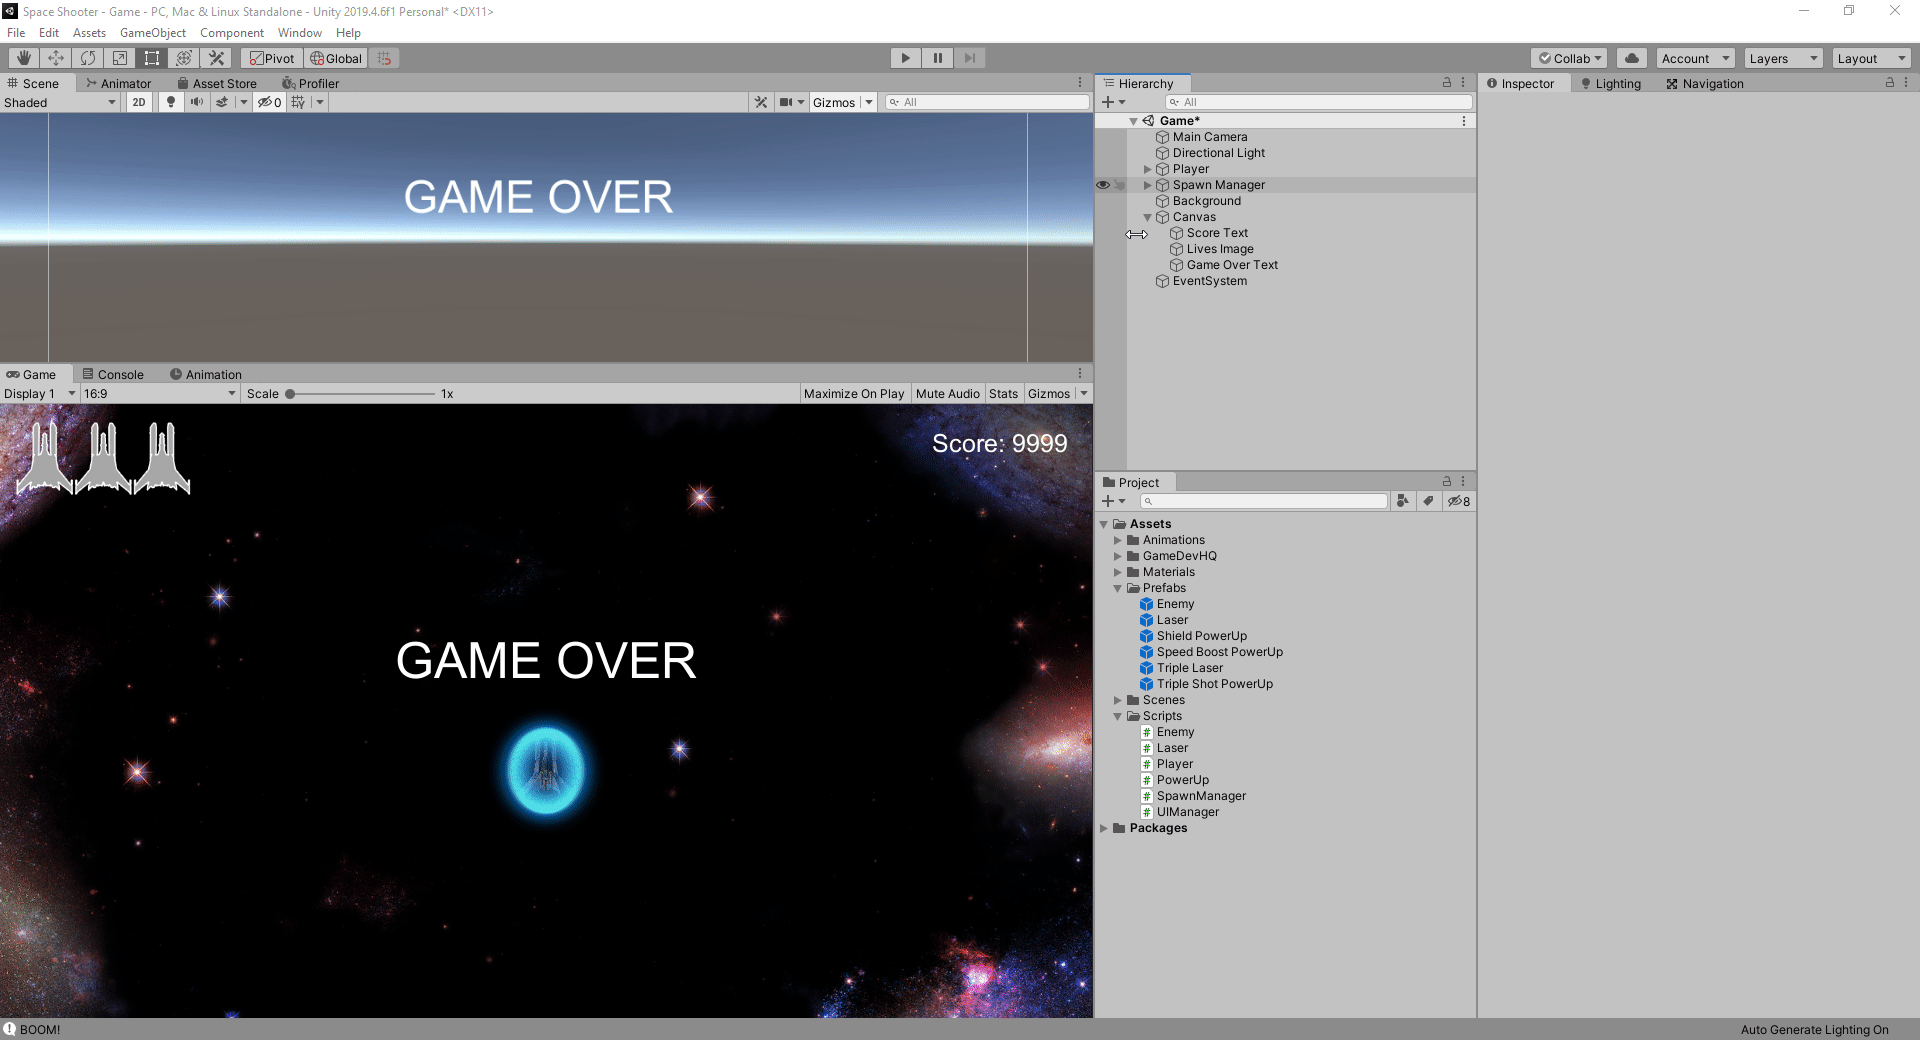Open Display 1 dropdown

click(x=40, y=394)
